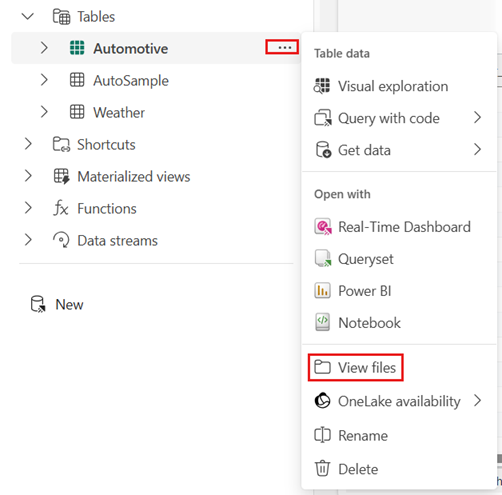Viewport: 502px width, 495px height.
Task: Click the fx Functions icon
Action: [x=61, y=208]
